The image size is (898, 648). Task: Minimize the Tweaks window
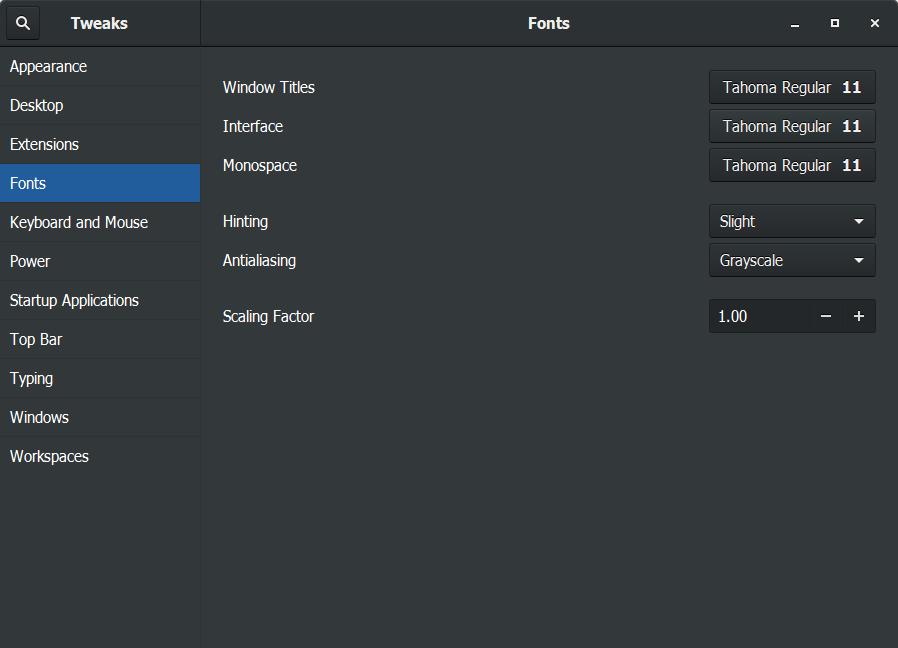(x=795, y=23)
